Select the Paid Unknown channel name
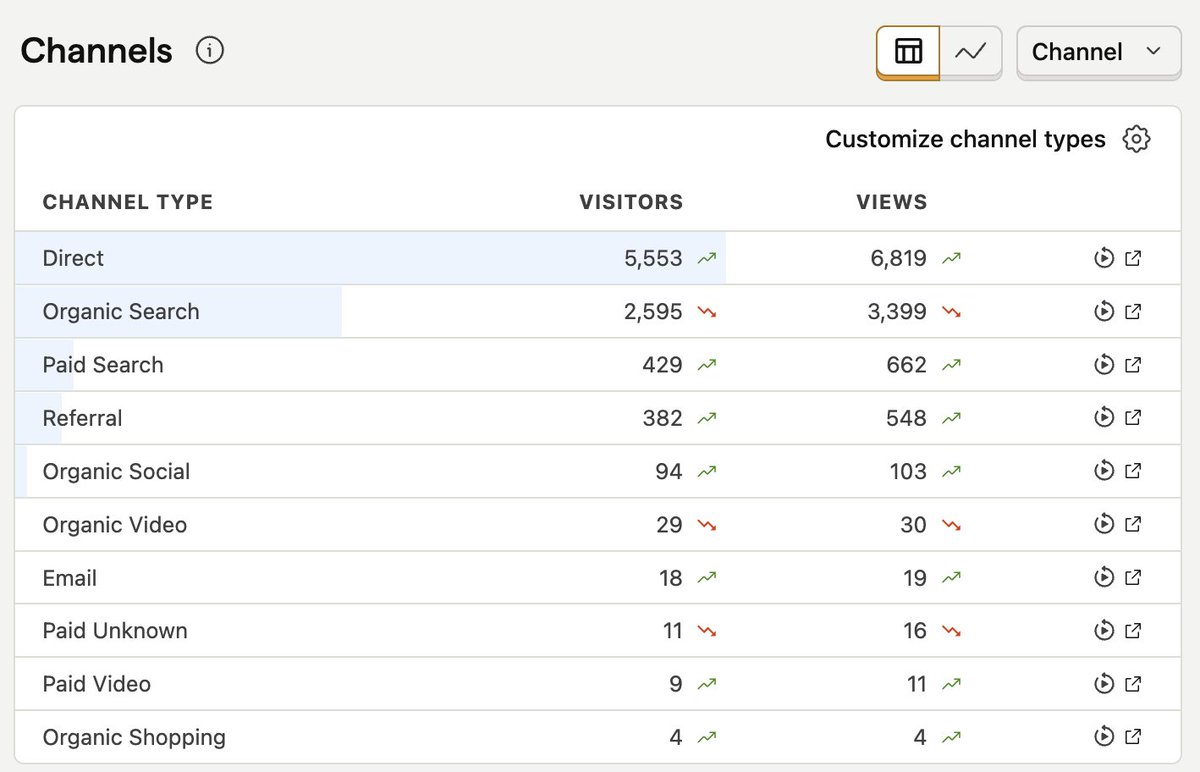1200x772 pixels. pyautogui.click(x=115, y=631)
